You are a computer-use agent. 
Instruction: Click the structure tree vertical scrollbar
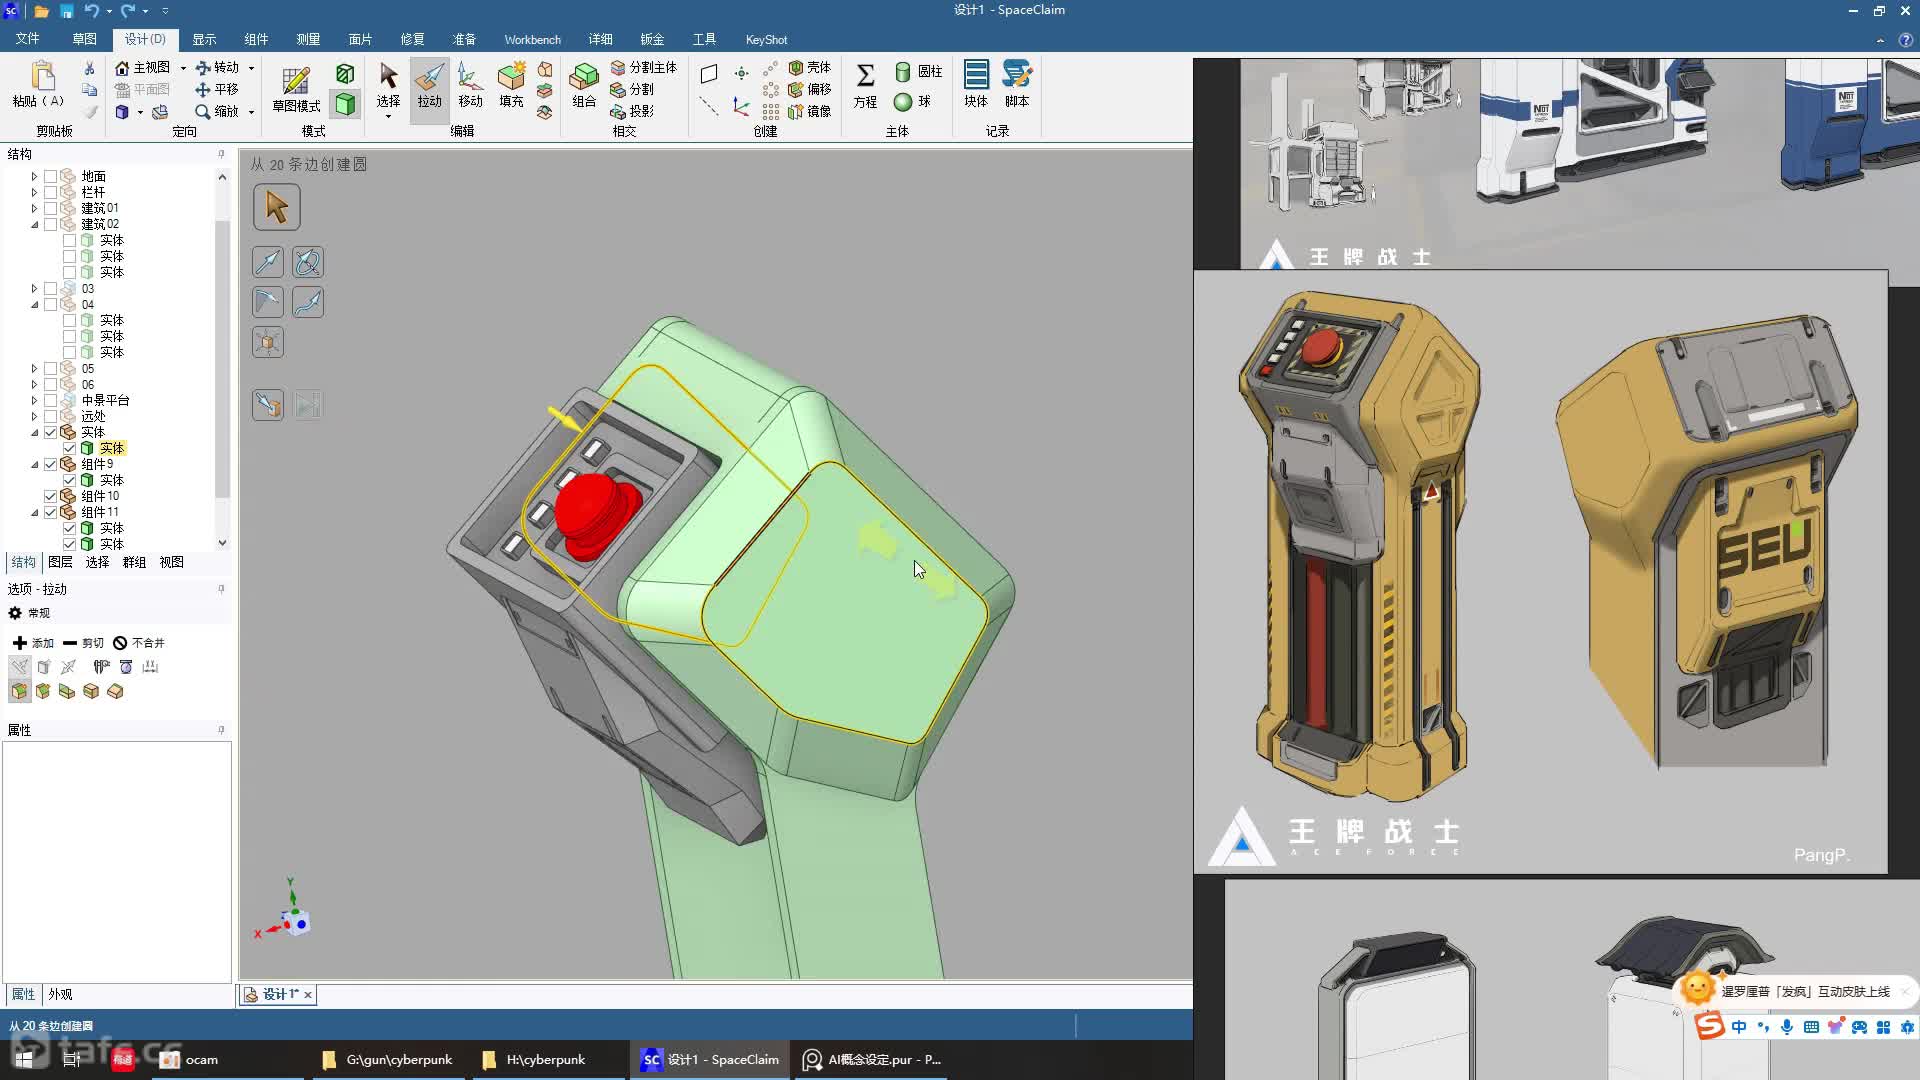pos(222,359)
